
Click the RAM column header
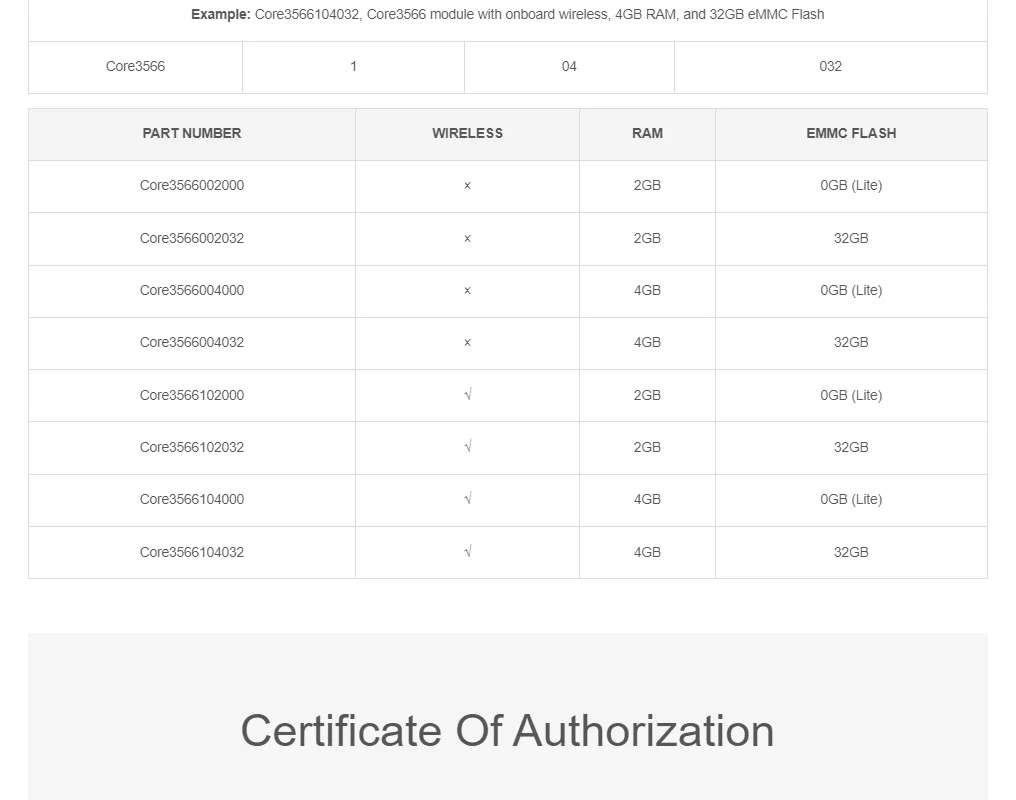[647, 133]
